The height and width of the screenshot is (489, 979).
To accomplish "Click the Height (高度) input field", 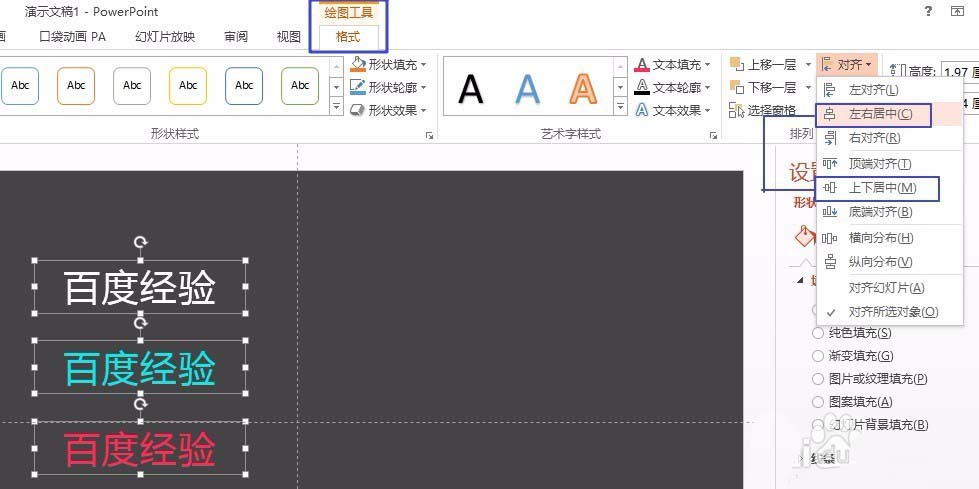I will [960, 71].
